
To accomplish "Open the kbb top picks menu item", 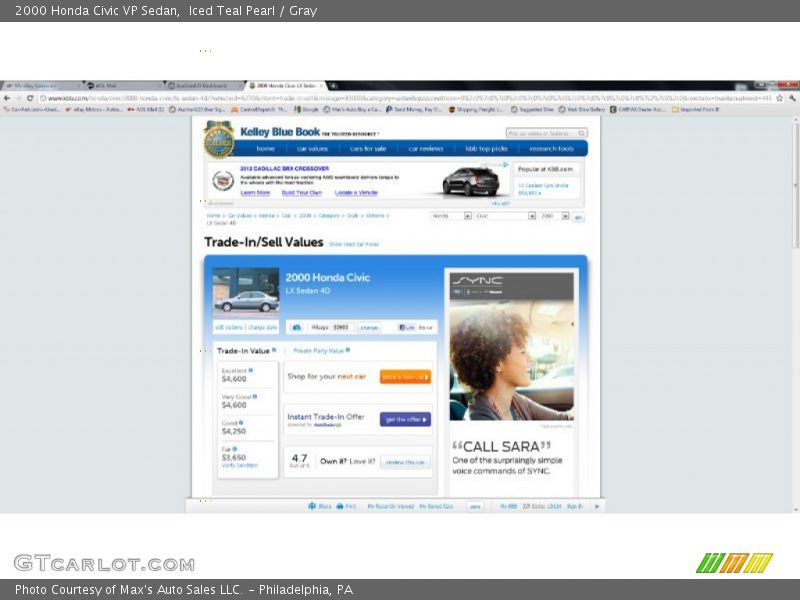I will [486, 148].
